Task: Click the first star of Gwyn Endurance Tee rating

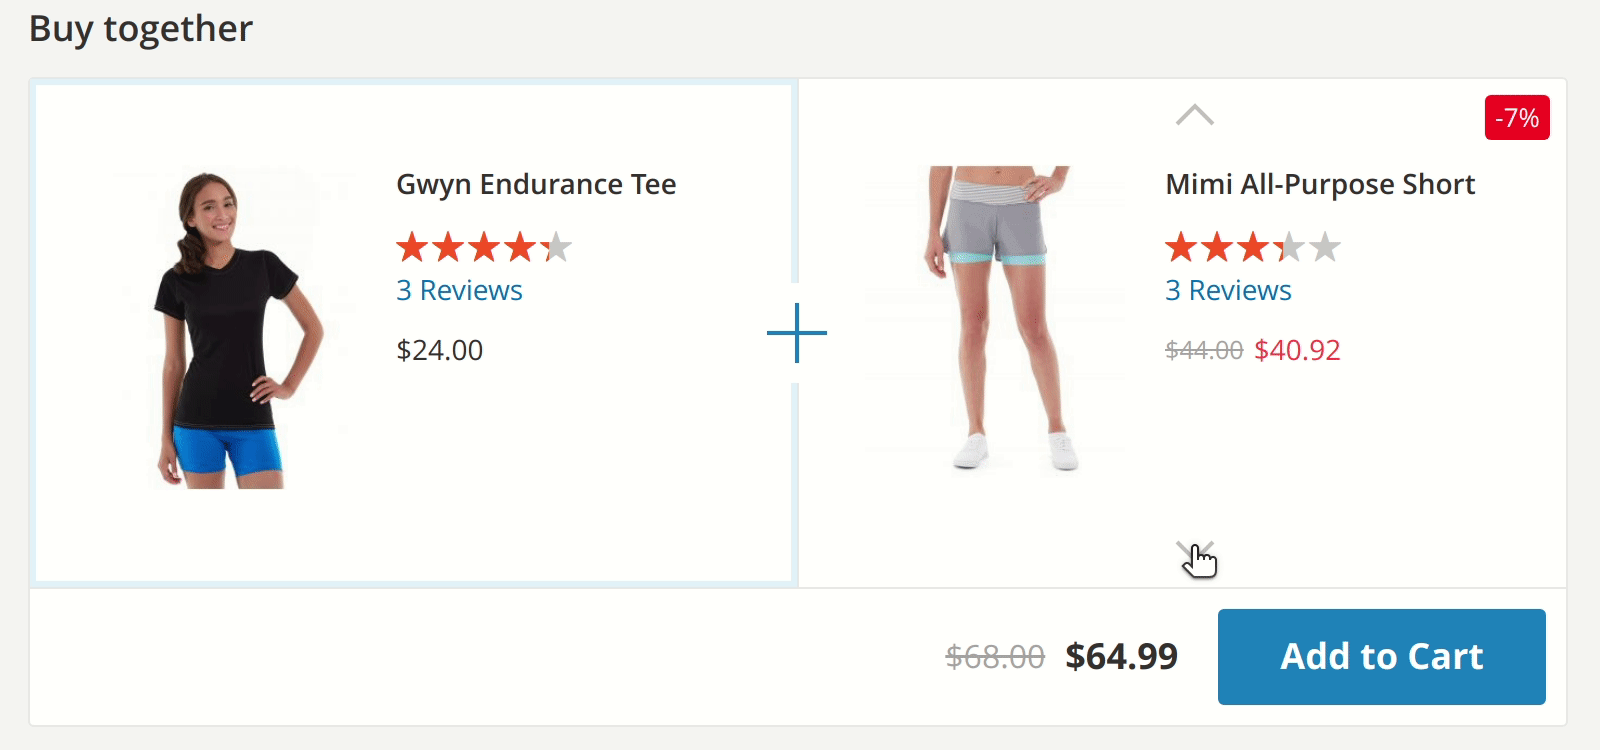Action: (413, 246)
